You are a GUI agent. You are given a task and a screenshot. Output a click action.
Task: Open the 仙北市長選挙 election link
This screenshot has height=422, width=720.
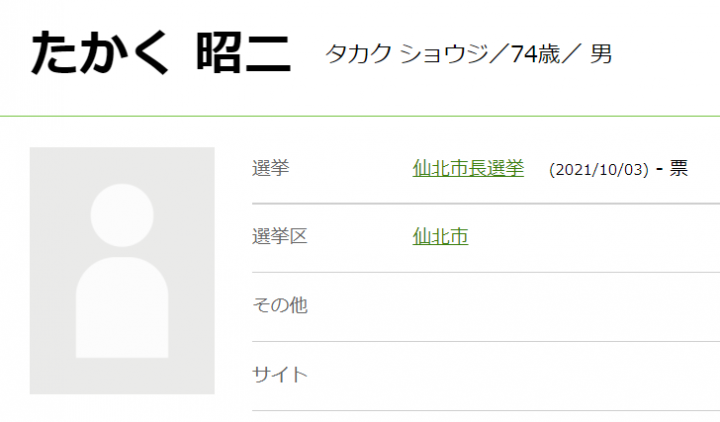(x=468, y=168)
